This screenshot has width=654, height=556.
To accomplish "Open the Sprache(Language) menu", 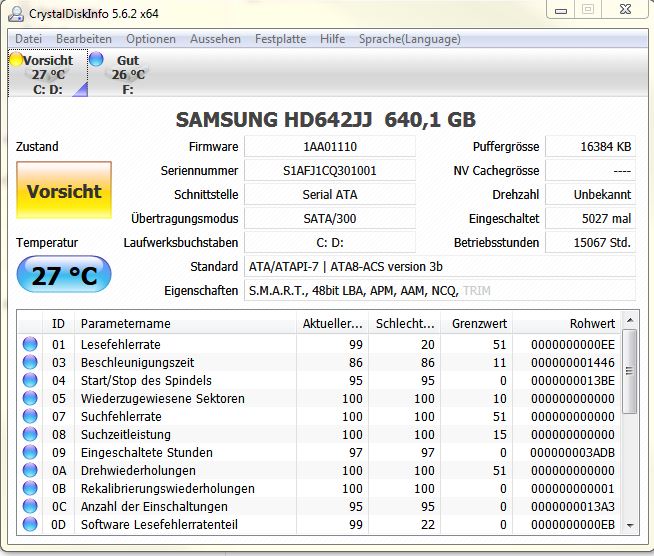I will [x=410, y=39].
